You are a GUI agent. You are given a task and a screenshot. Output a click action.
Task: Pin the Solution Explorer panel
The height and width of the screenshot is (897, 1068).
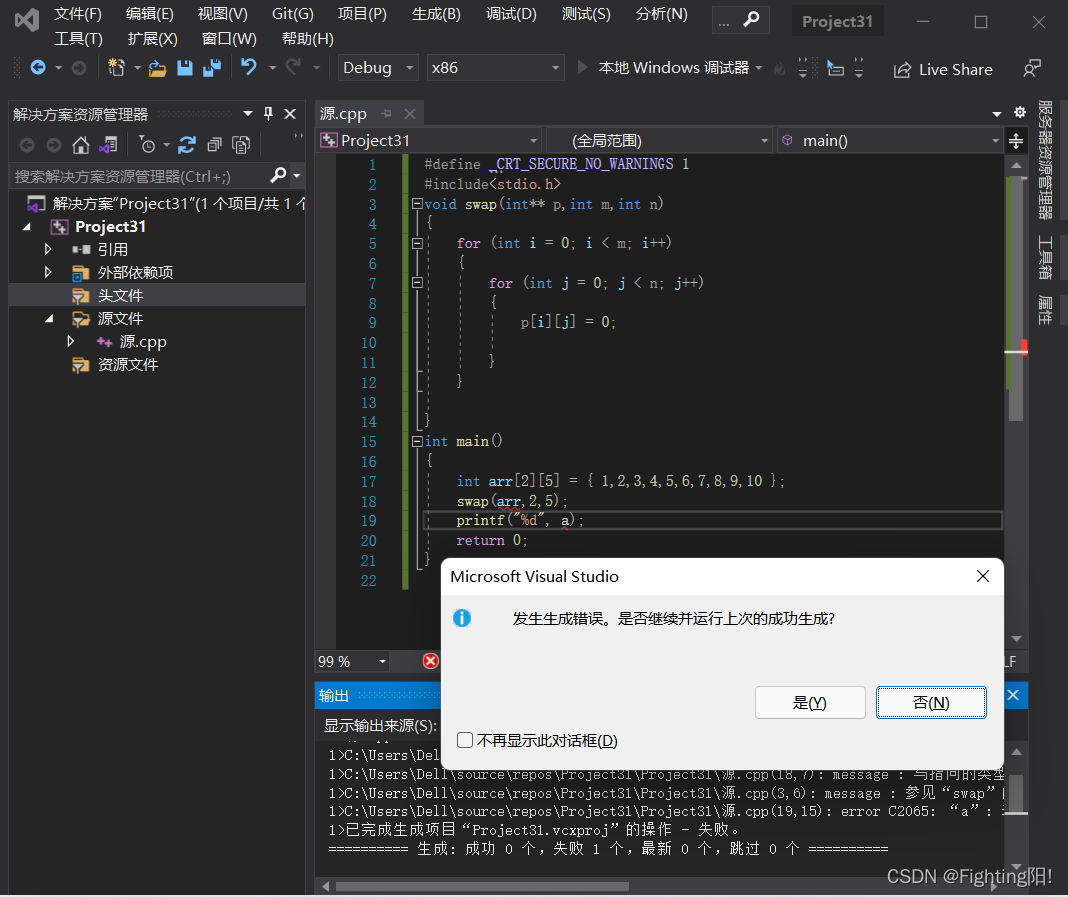(268, 114)
